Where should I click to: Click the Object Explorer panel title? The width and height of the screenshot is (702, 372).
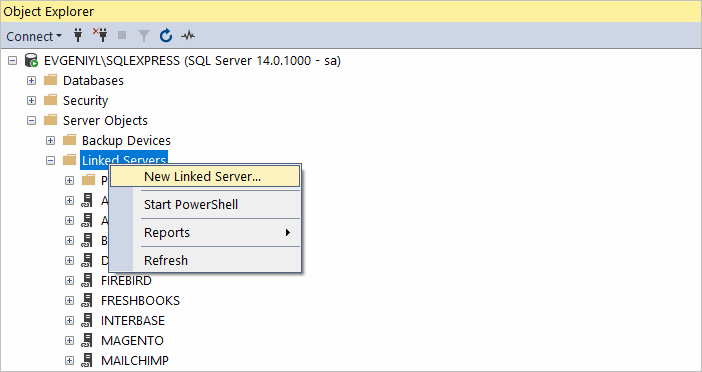(x=49, y=11)
